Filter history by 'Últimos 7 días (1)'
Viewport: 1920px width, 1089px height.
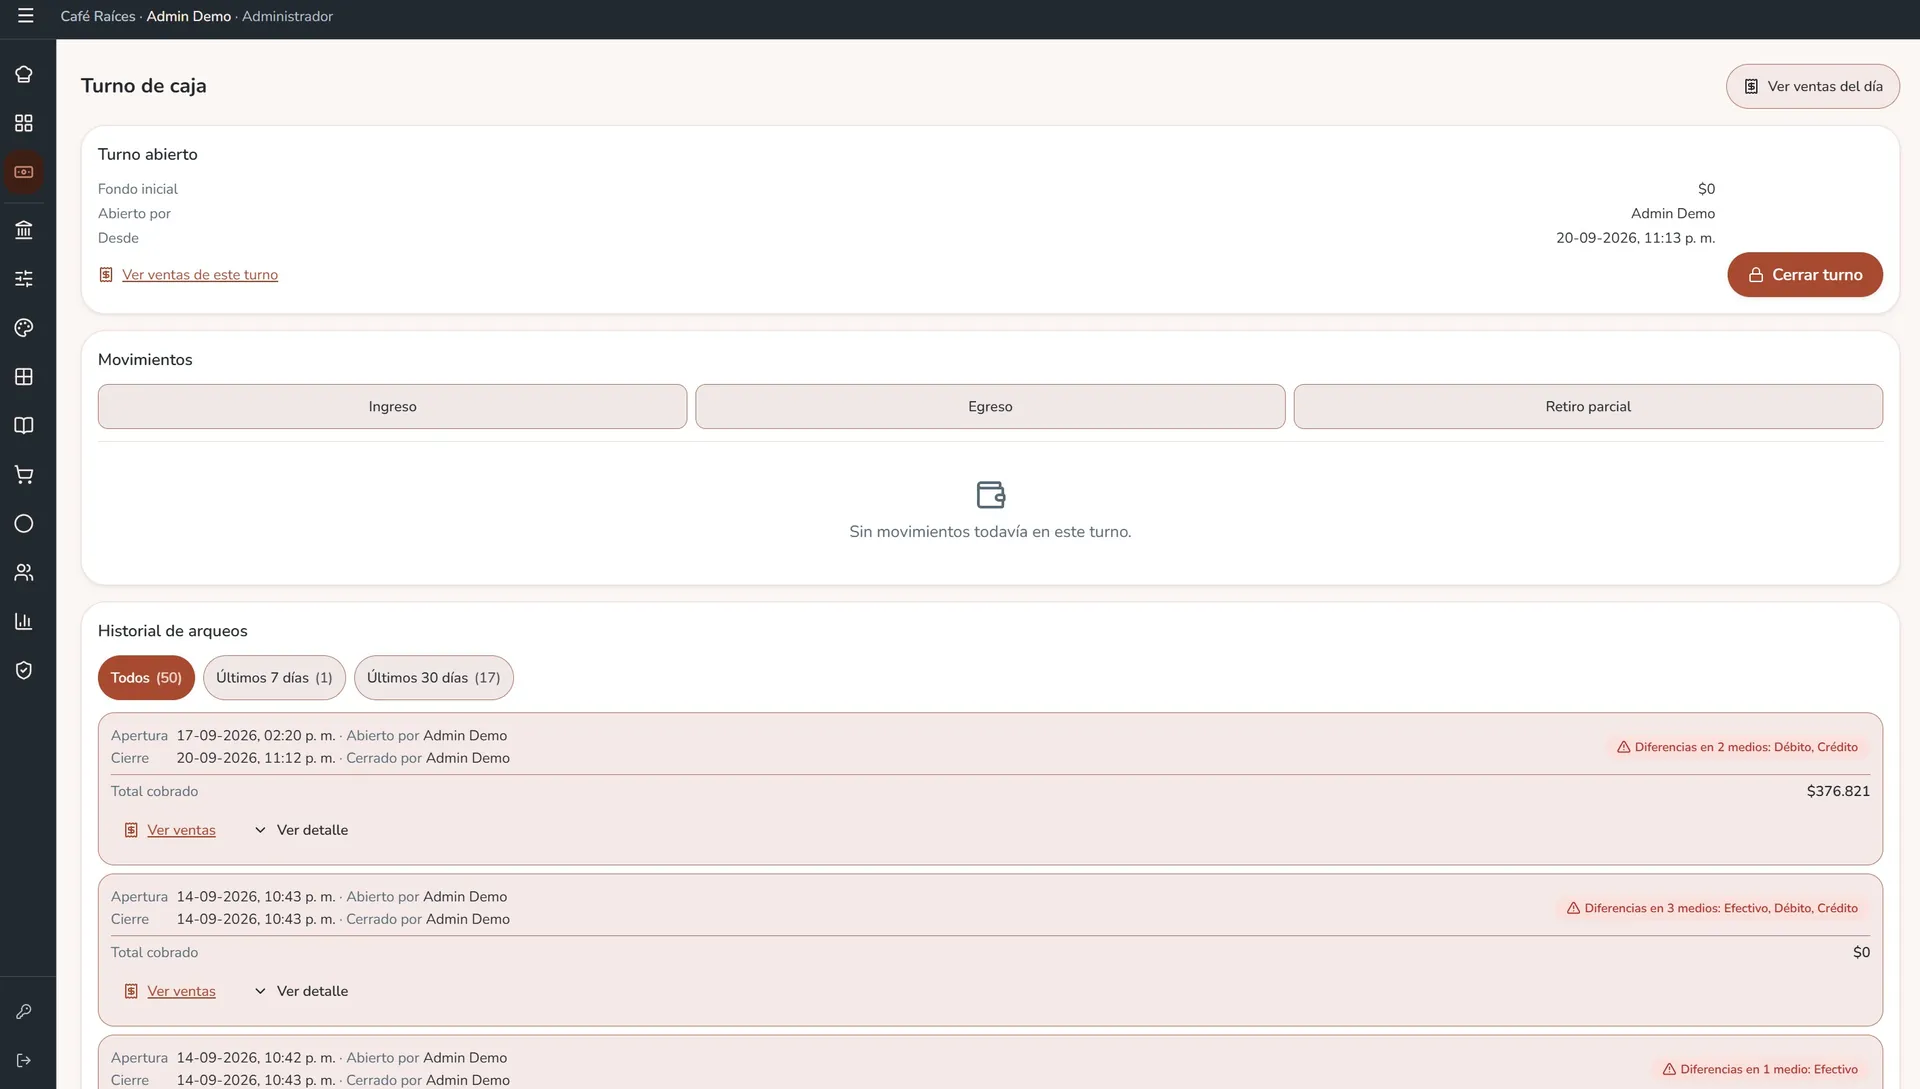(x=274, y=678)
